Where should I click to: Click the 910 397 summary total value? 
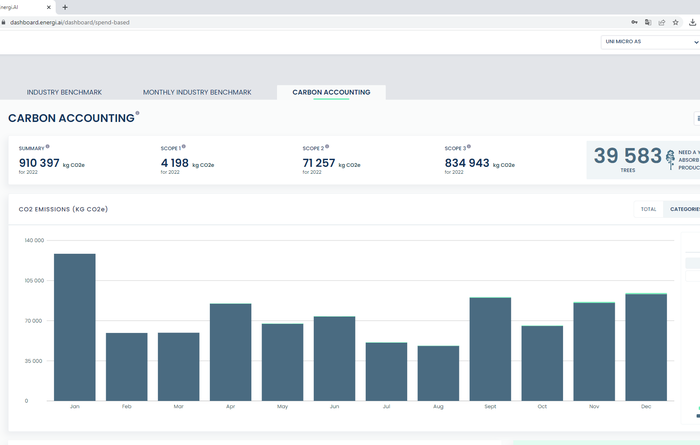[39, 163]
